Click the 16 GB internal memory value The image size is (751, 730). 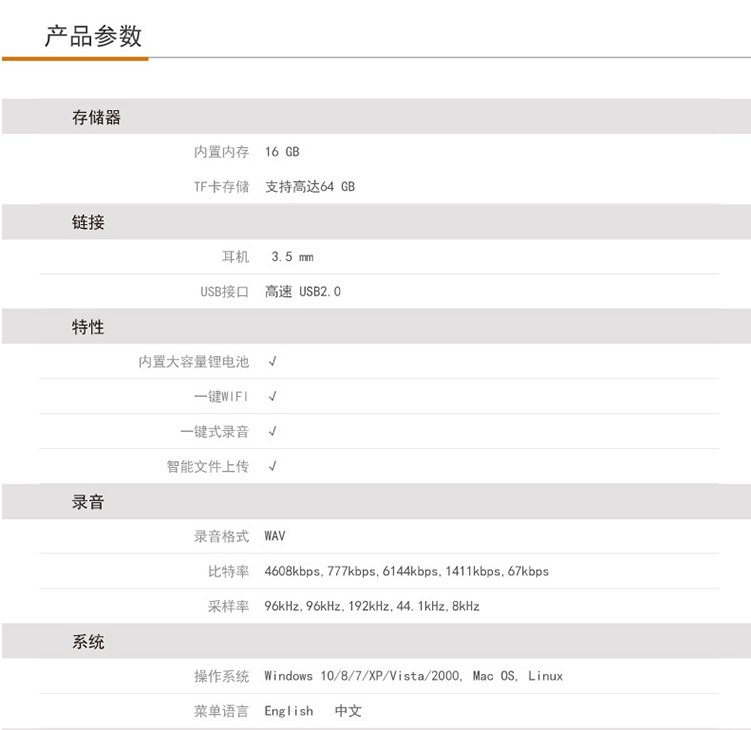click(282, 152)
